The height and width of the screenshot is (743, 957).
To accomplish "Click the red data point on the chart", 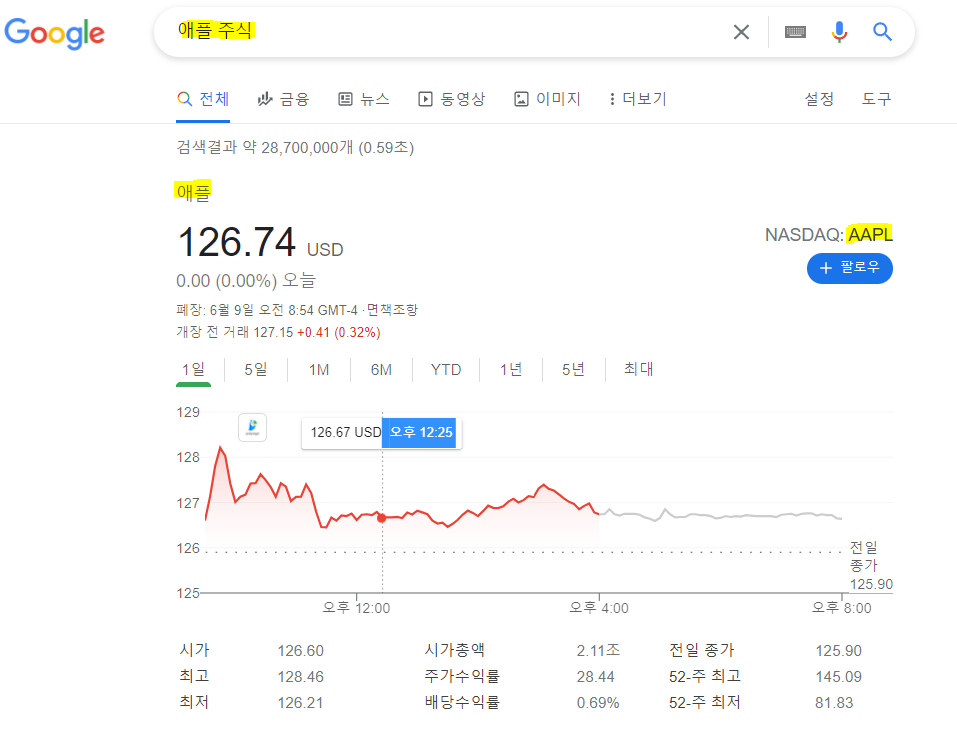I will click(381, 518).
